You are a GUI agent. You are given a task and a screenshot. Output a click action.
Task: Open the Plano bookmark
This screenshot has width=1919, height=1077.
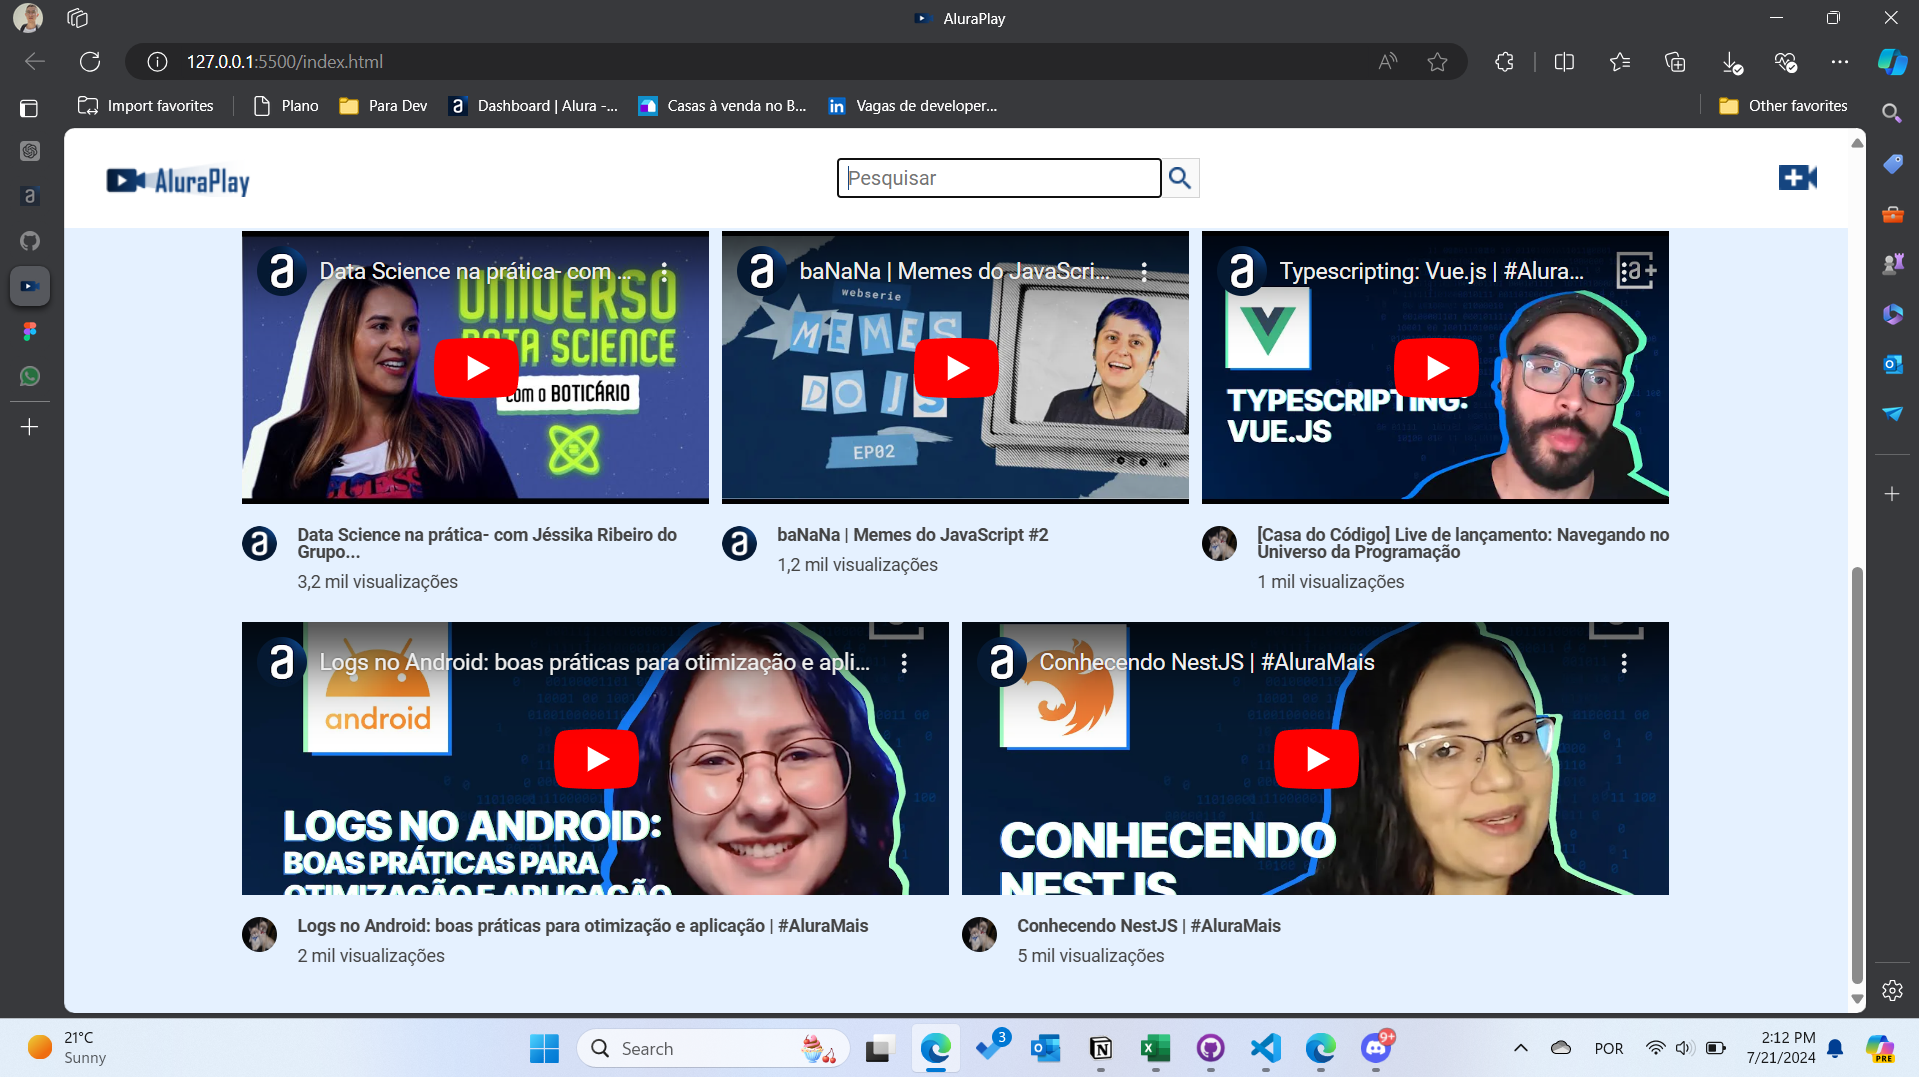coord(286,106)
